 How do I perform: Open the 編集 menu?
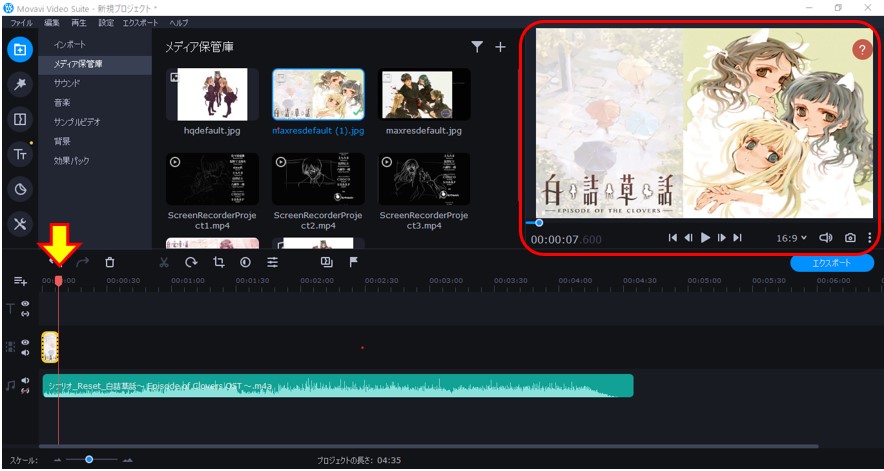coord(52,23)
